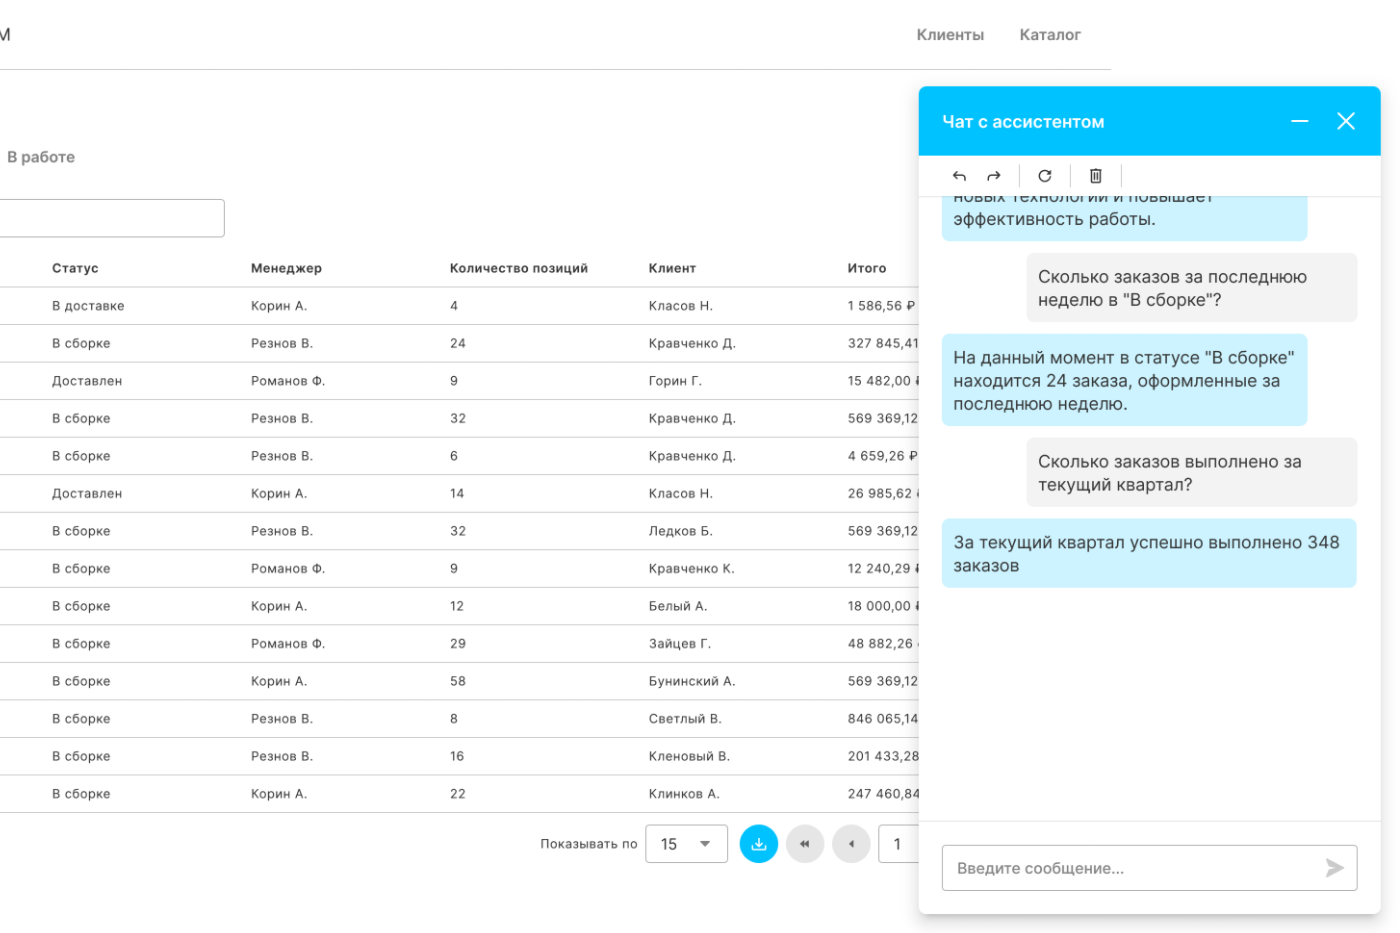This screenshot has width=1400, height=933.
Task: Switch to the В работе tab
Action: pyautogui.click(x=41, y=157)
